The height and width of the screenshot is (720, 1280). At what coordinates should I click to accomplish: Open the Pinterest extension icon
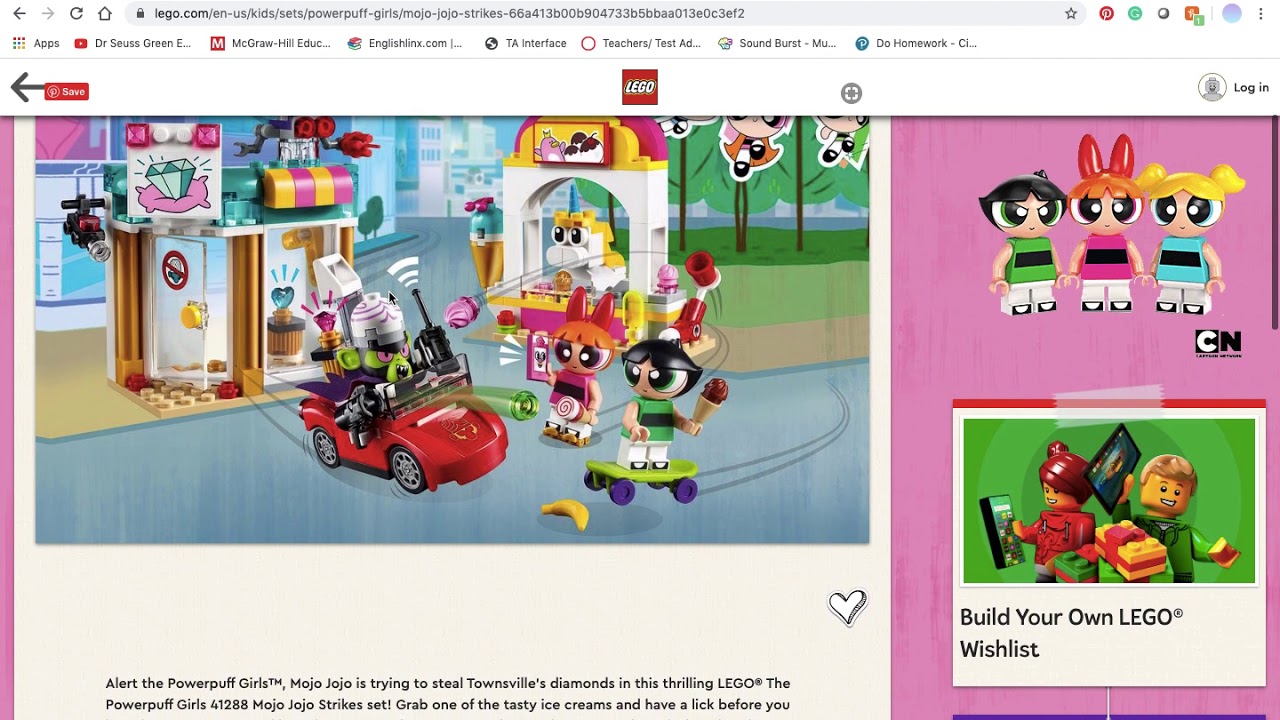(x=1106, y=14)
